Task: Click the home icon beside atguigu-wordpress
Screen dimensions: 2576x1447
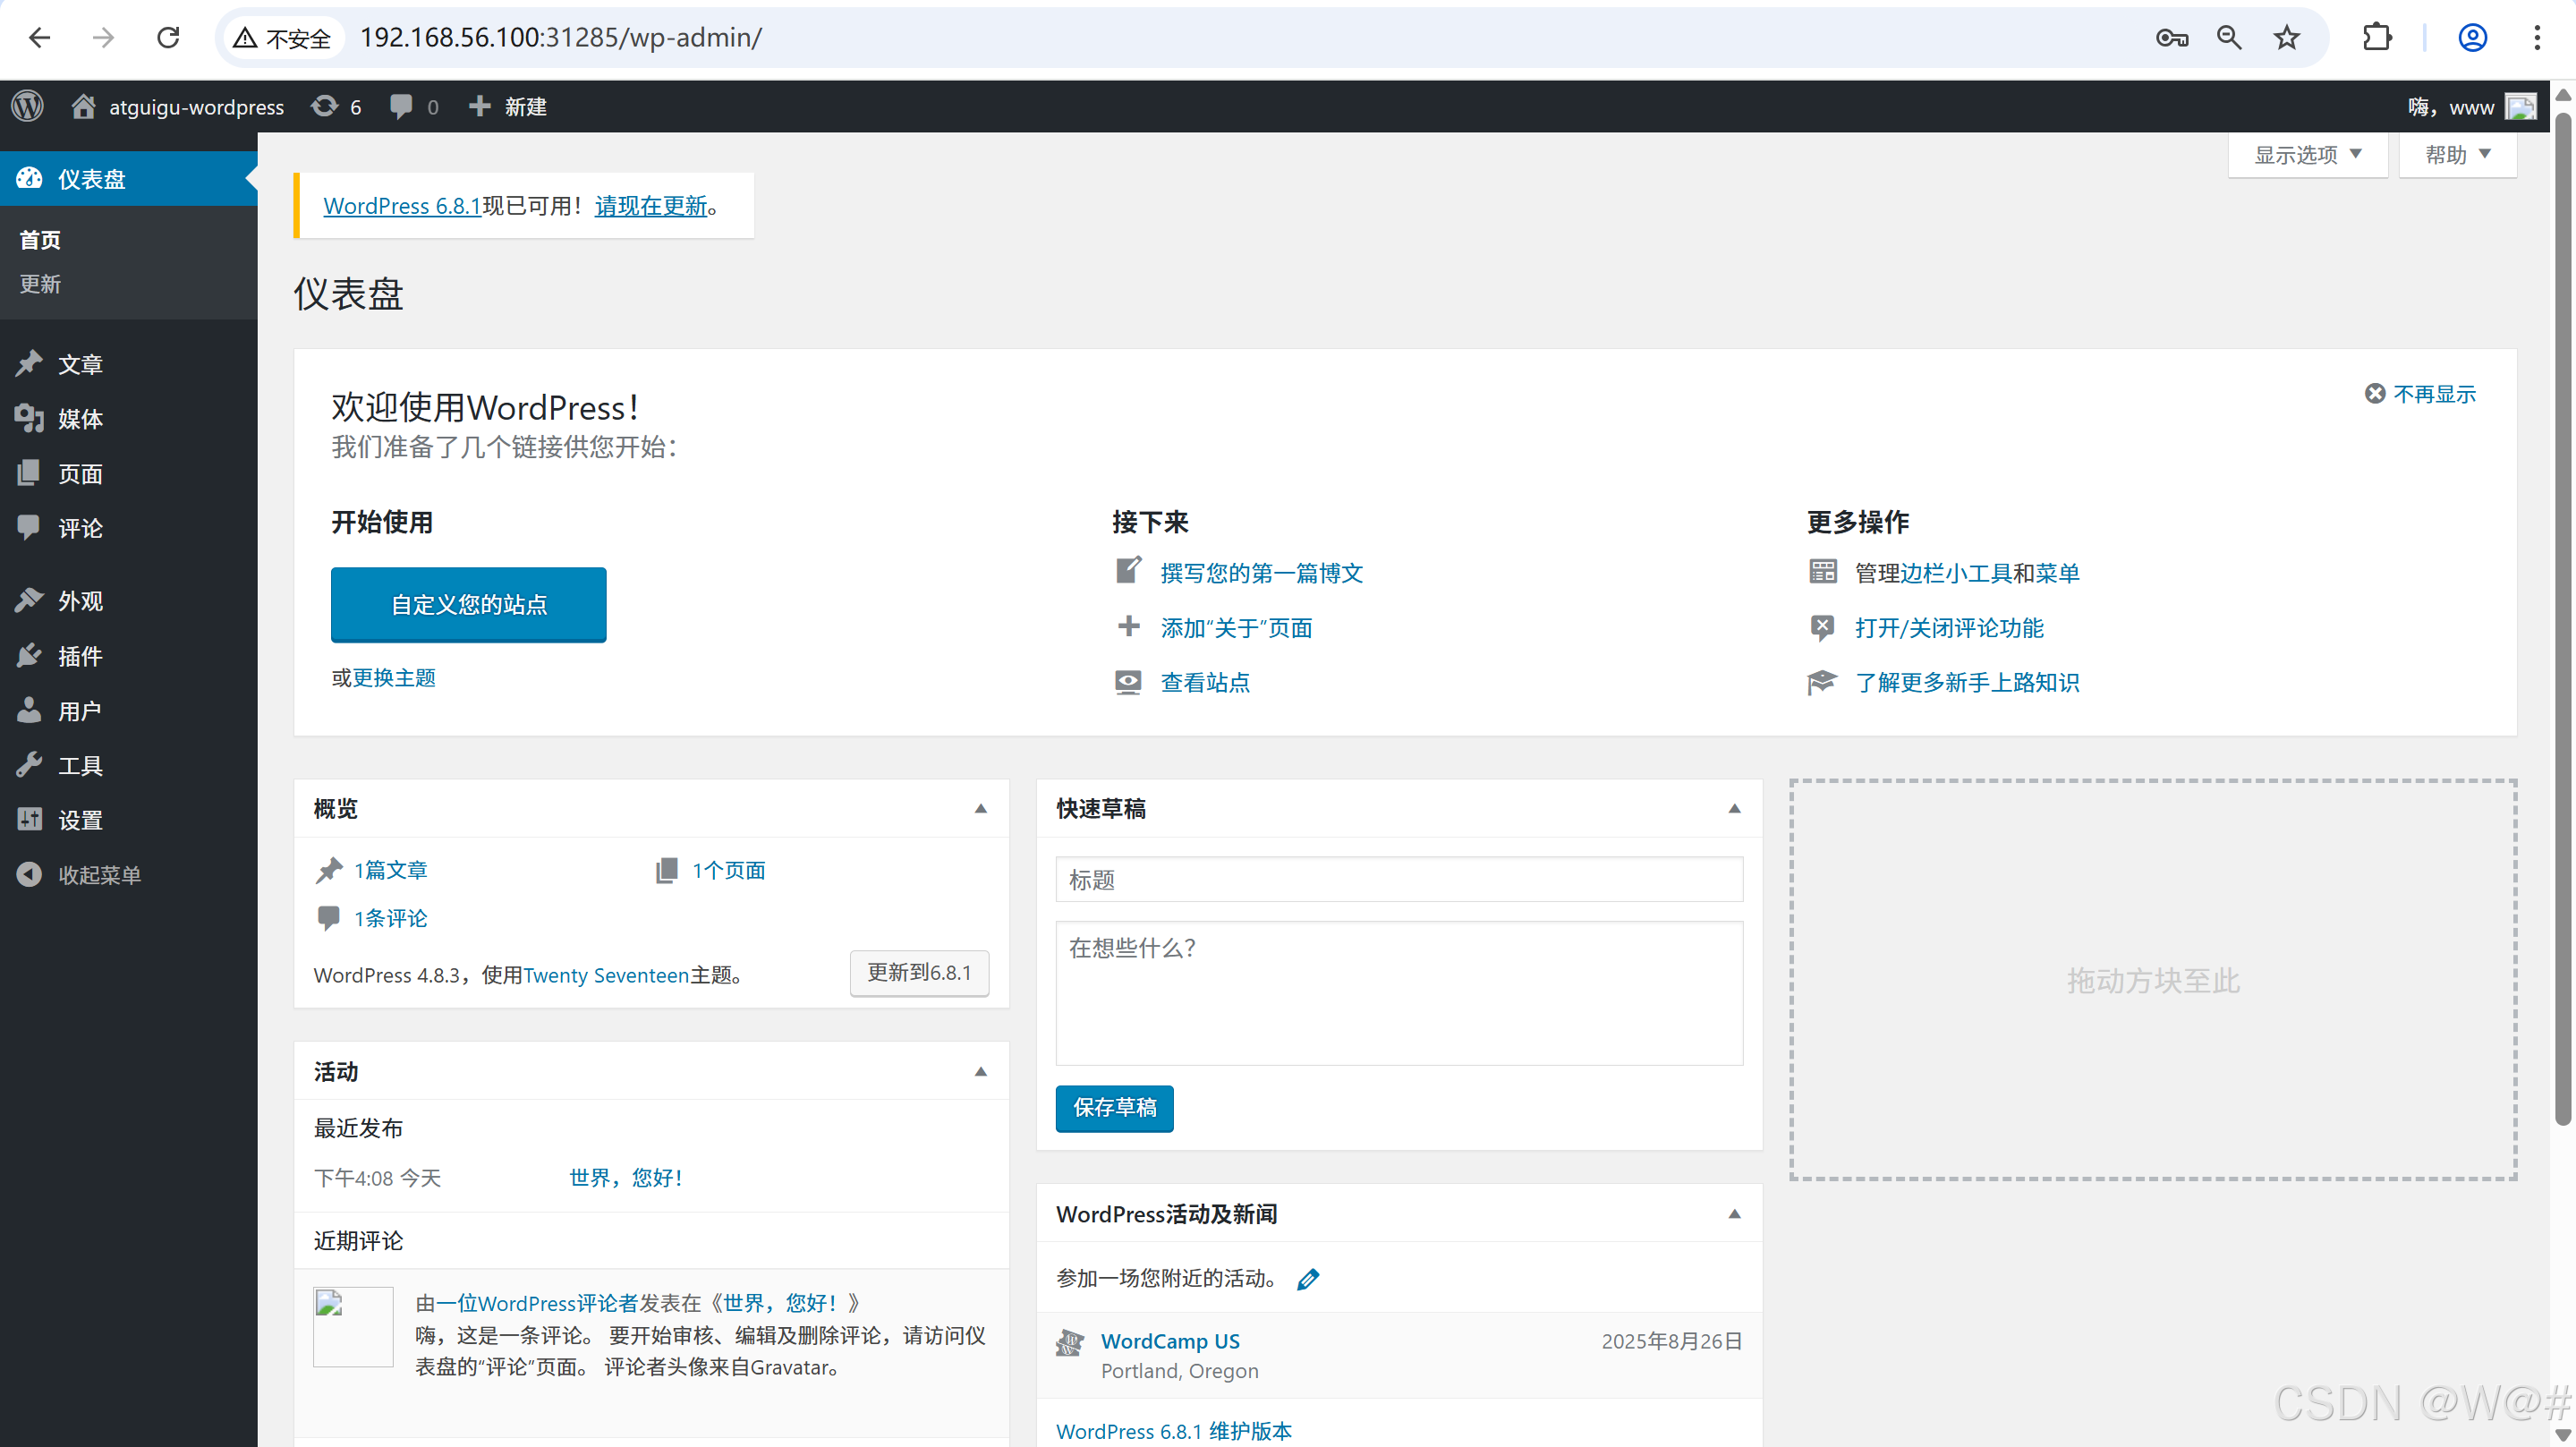Action: (83, 106)
